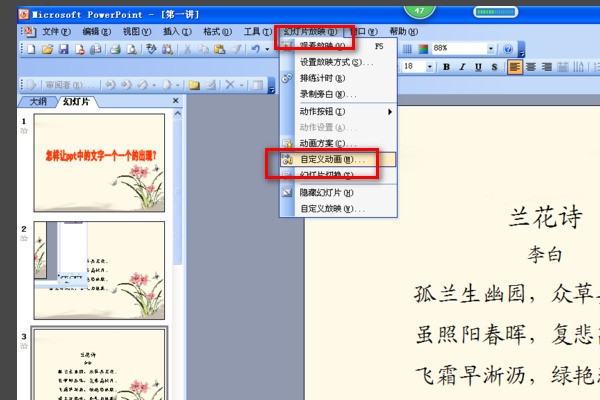The width and height of the screenshot is (600, 400).
Task: Click the New presentation icon
Action: [x=32, y=48]
